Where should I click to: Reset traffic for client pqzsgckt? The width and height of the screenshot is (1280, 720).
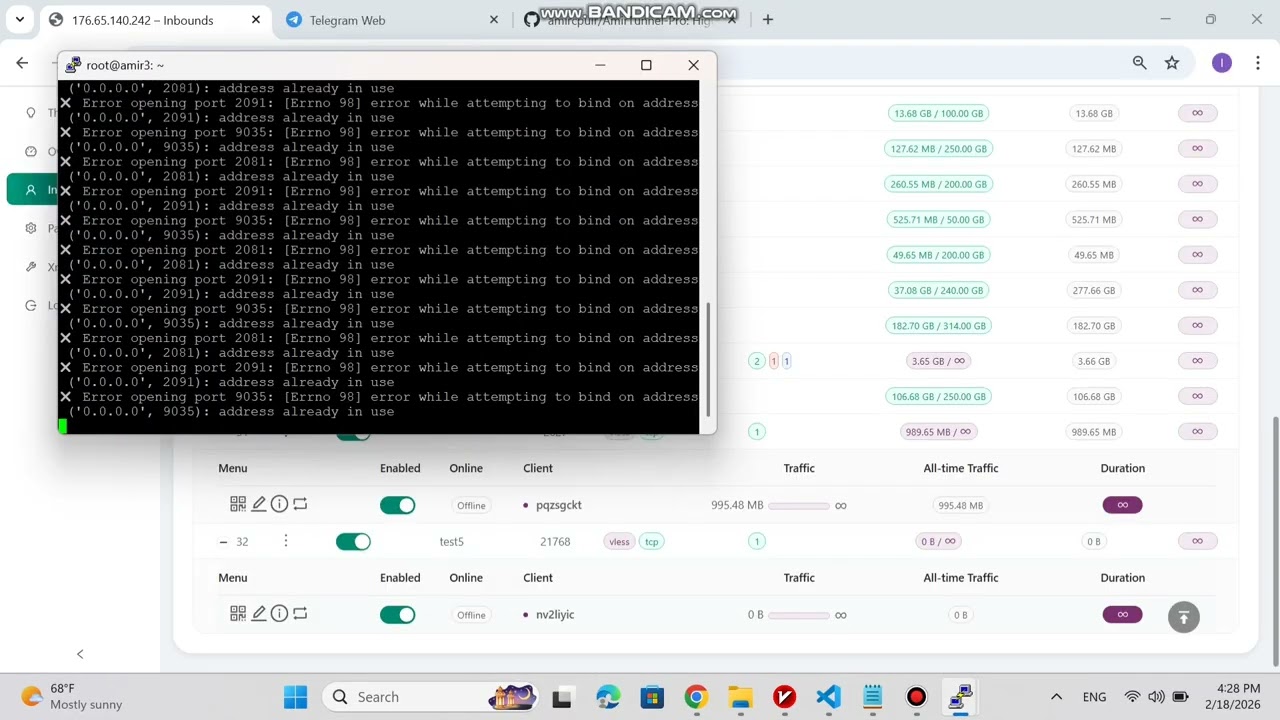[300, 505]
